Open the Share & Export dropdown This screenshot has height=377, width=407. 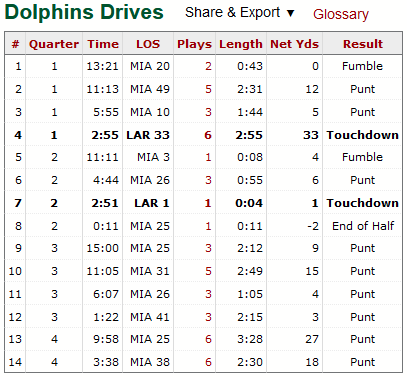coord(239,13)
